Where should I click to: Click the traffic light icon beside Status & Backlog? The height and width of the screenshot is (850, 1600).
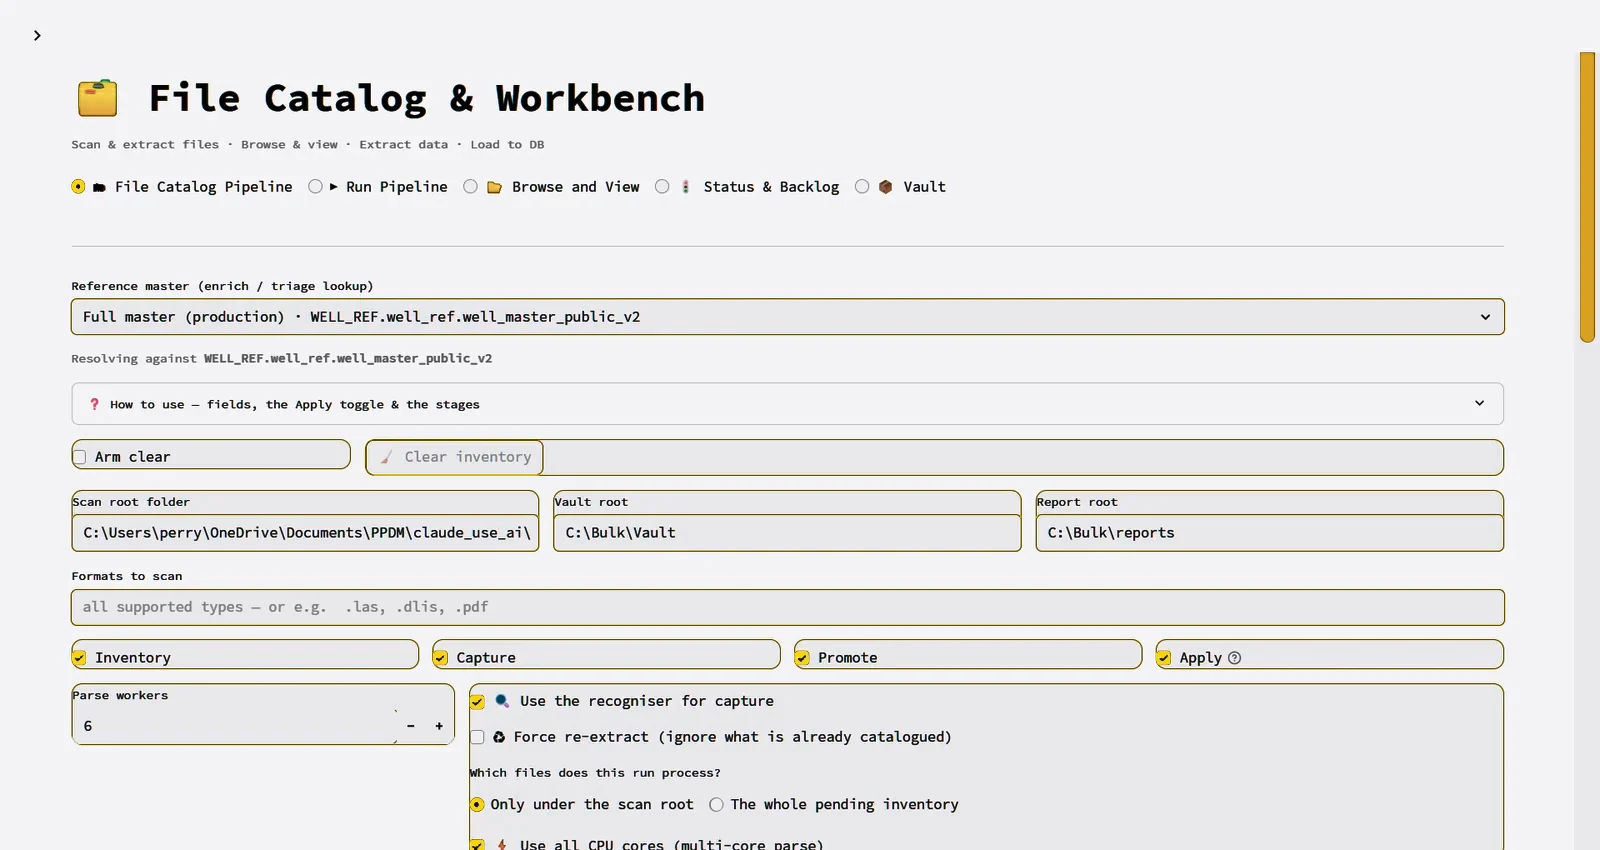coord(686,187)
